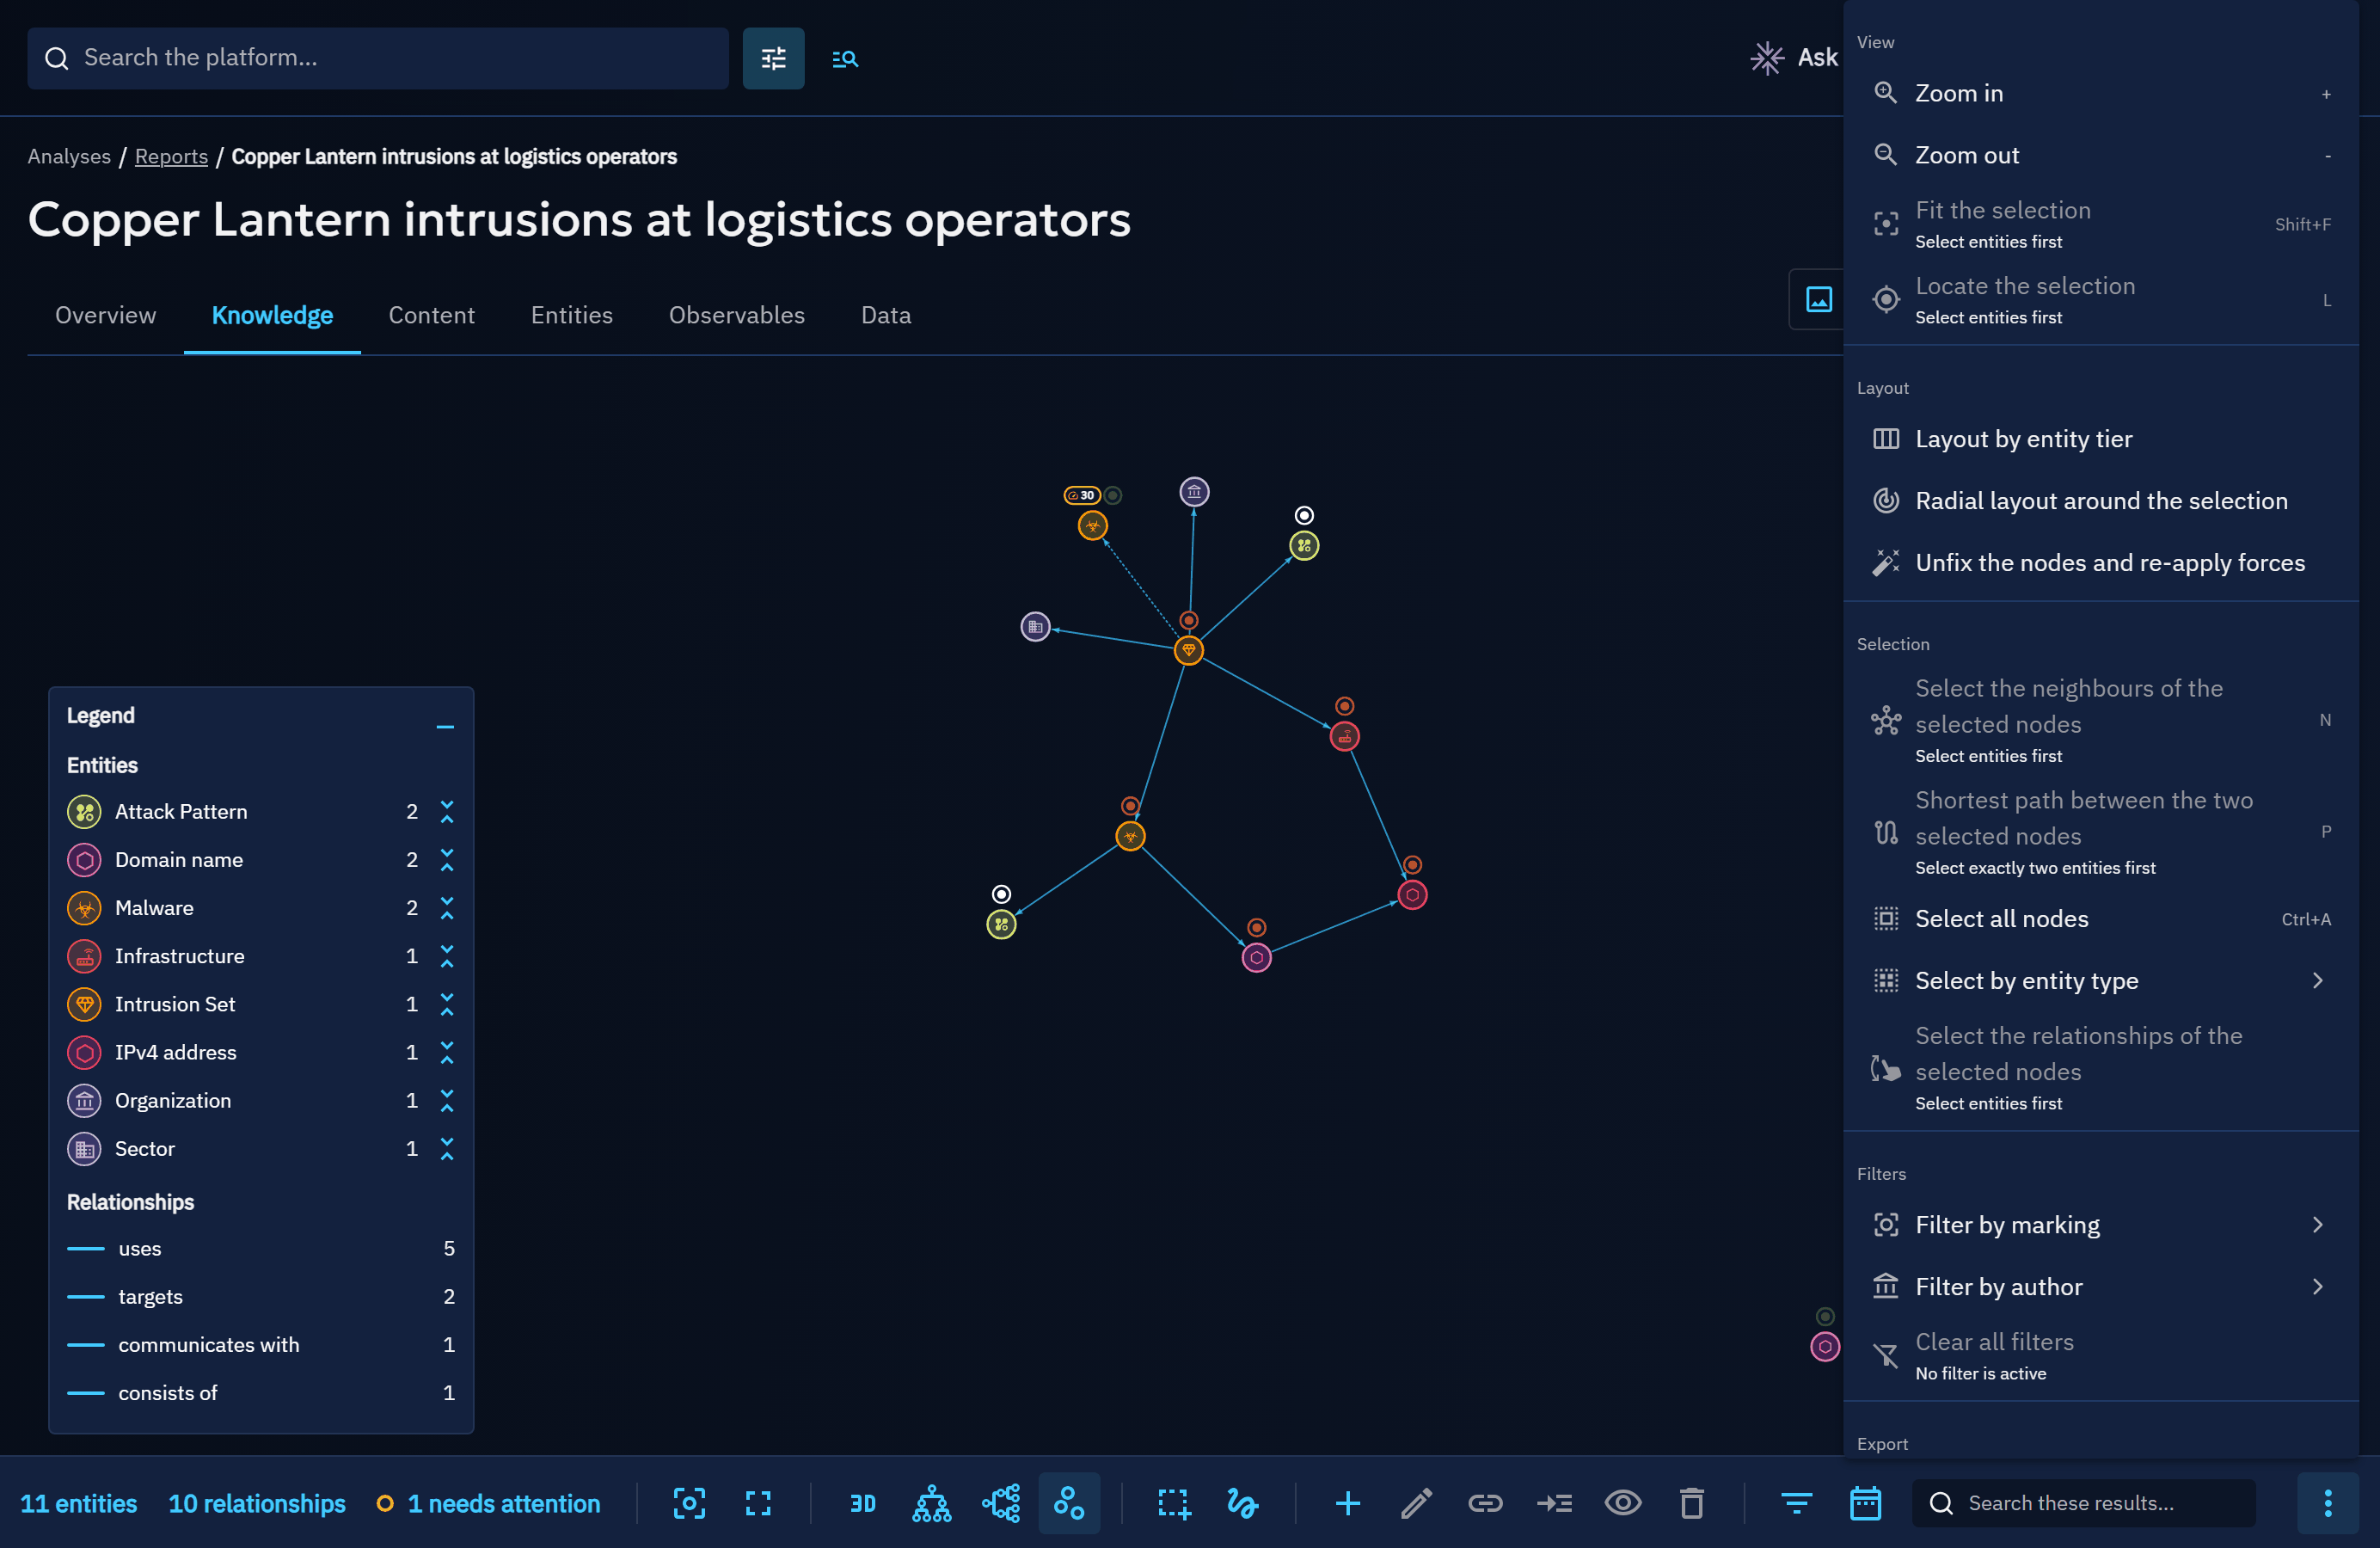The width and height of the screenshot is (2380, 1548).
Task: Switch to the Overview tab
Action: click(x=105, y=316)
